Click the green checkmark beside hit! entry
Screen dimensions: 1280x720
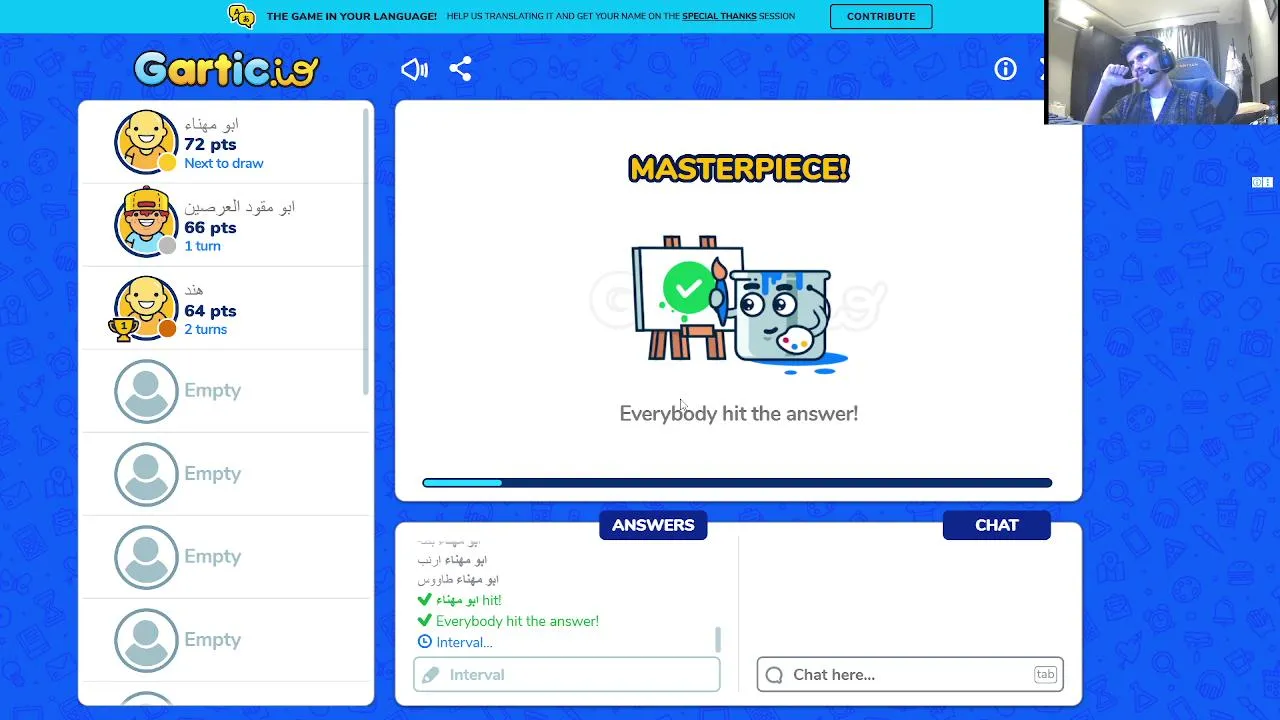pos(424,600)
